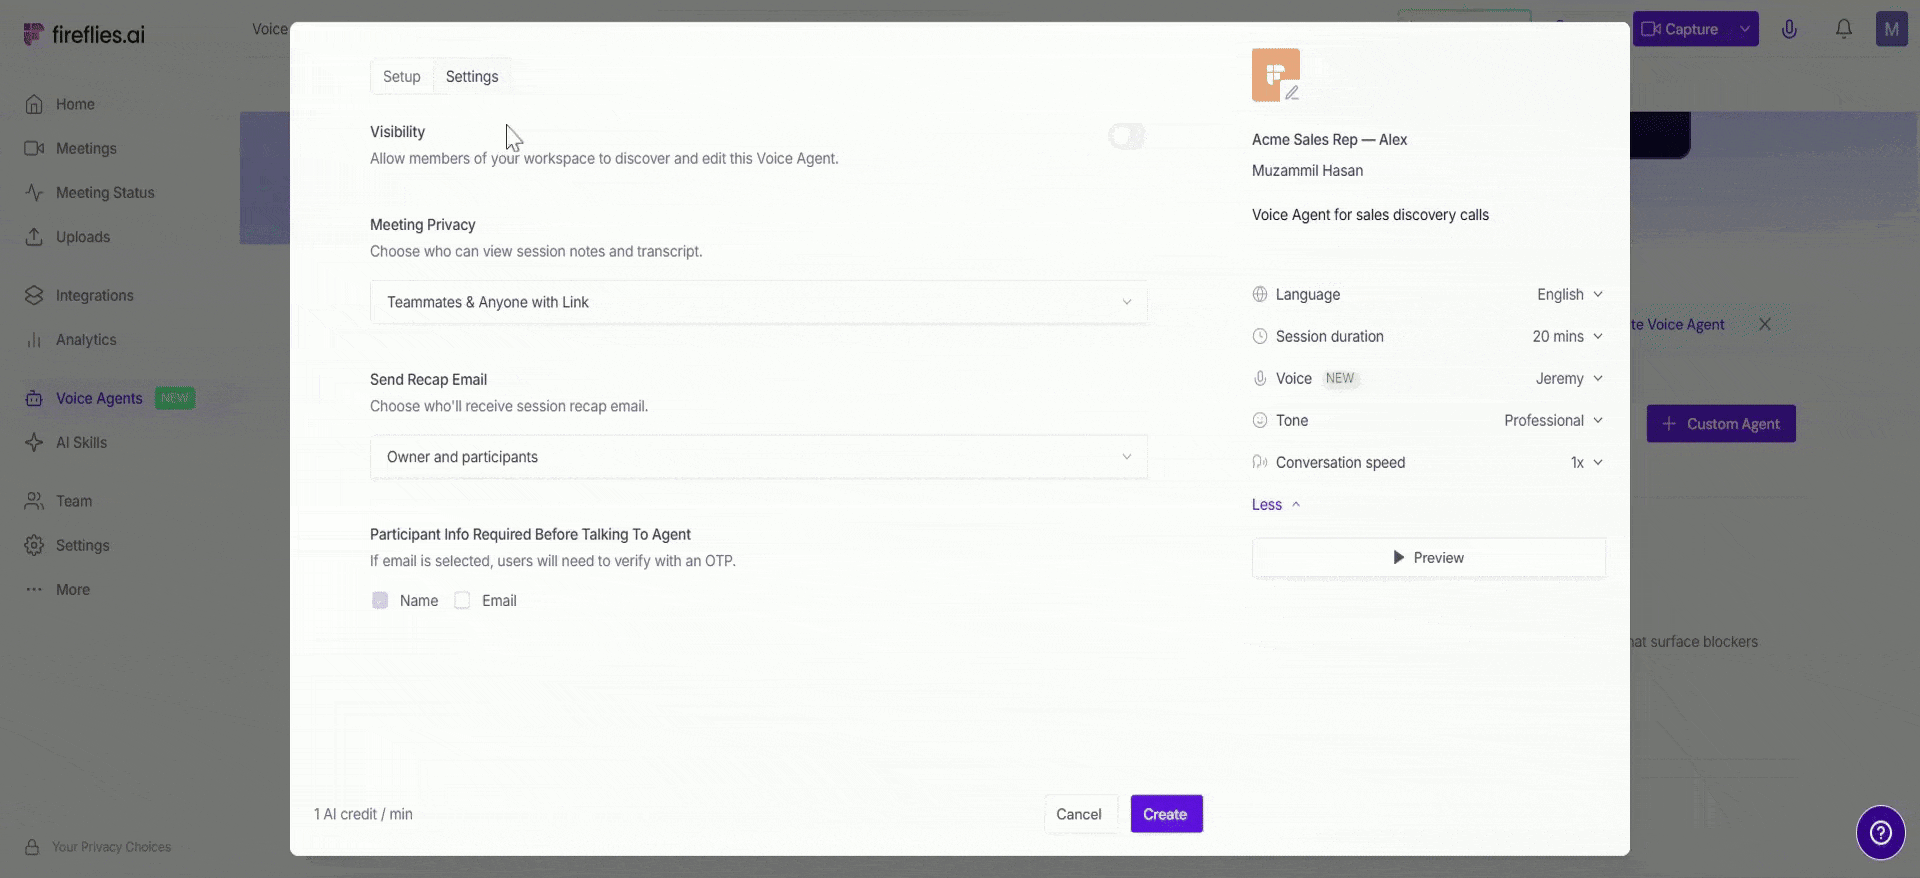The width and height of the screenshot is (1920, 878).
Task: Open the Meeting Privacy dropdown
Action: click(759, 302)
